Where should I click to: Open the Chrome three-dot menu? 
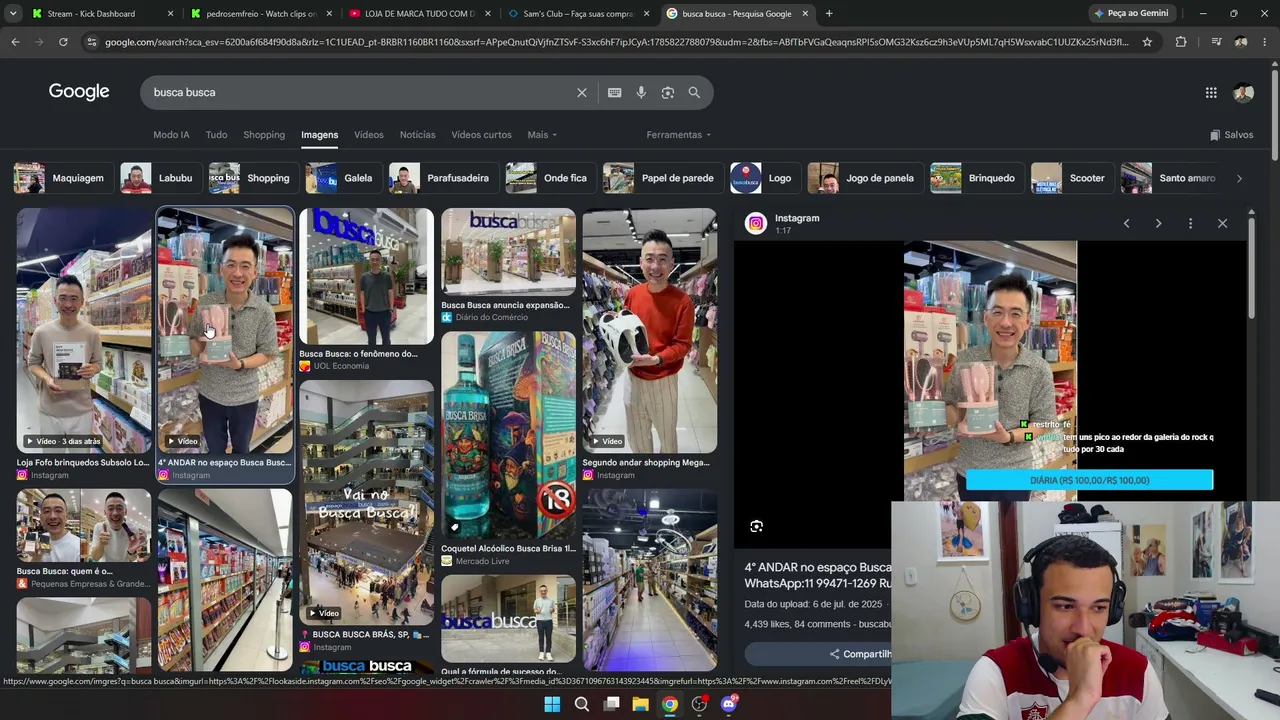coord(1265,42)
